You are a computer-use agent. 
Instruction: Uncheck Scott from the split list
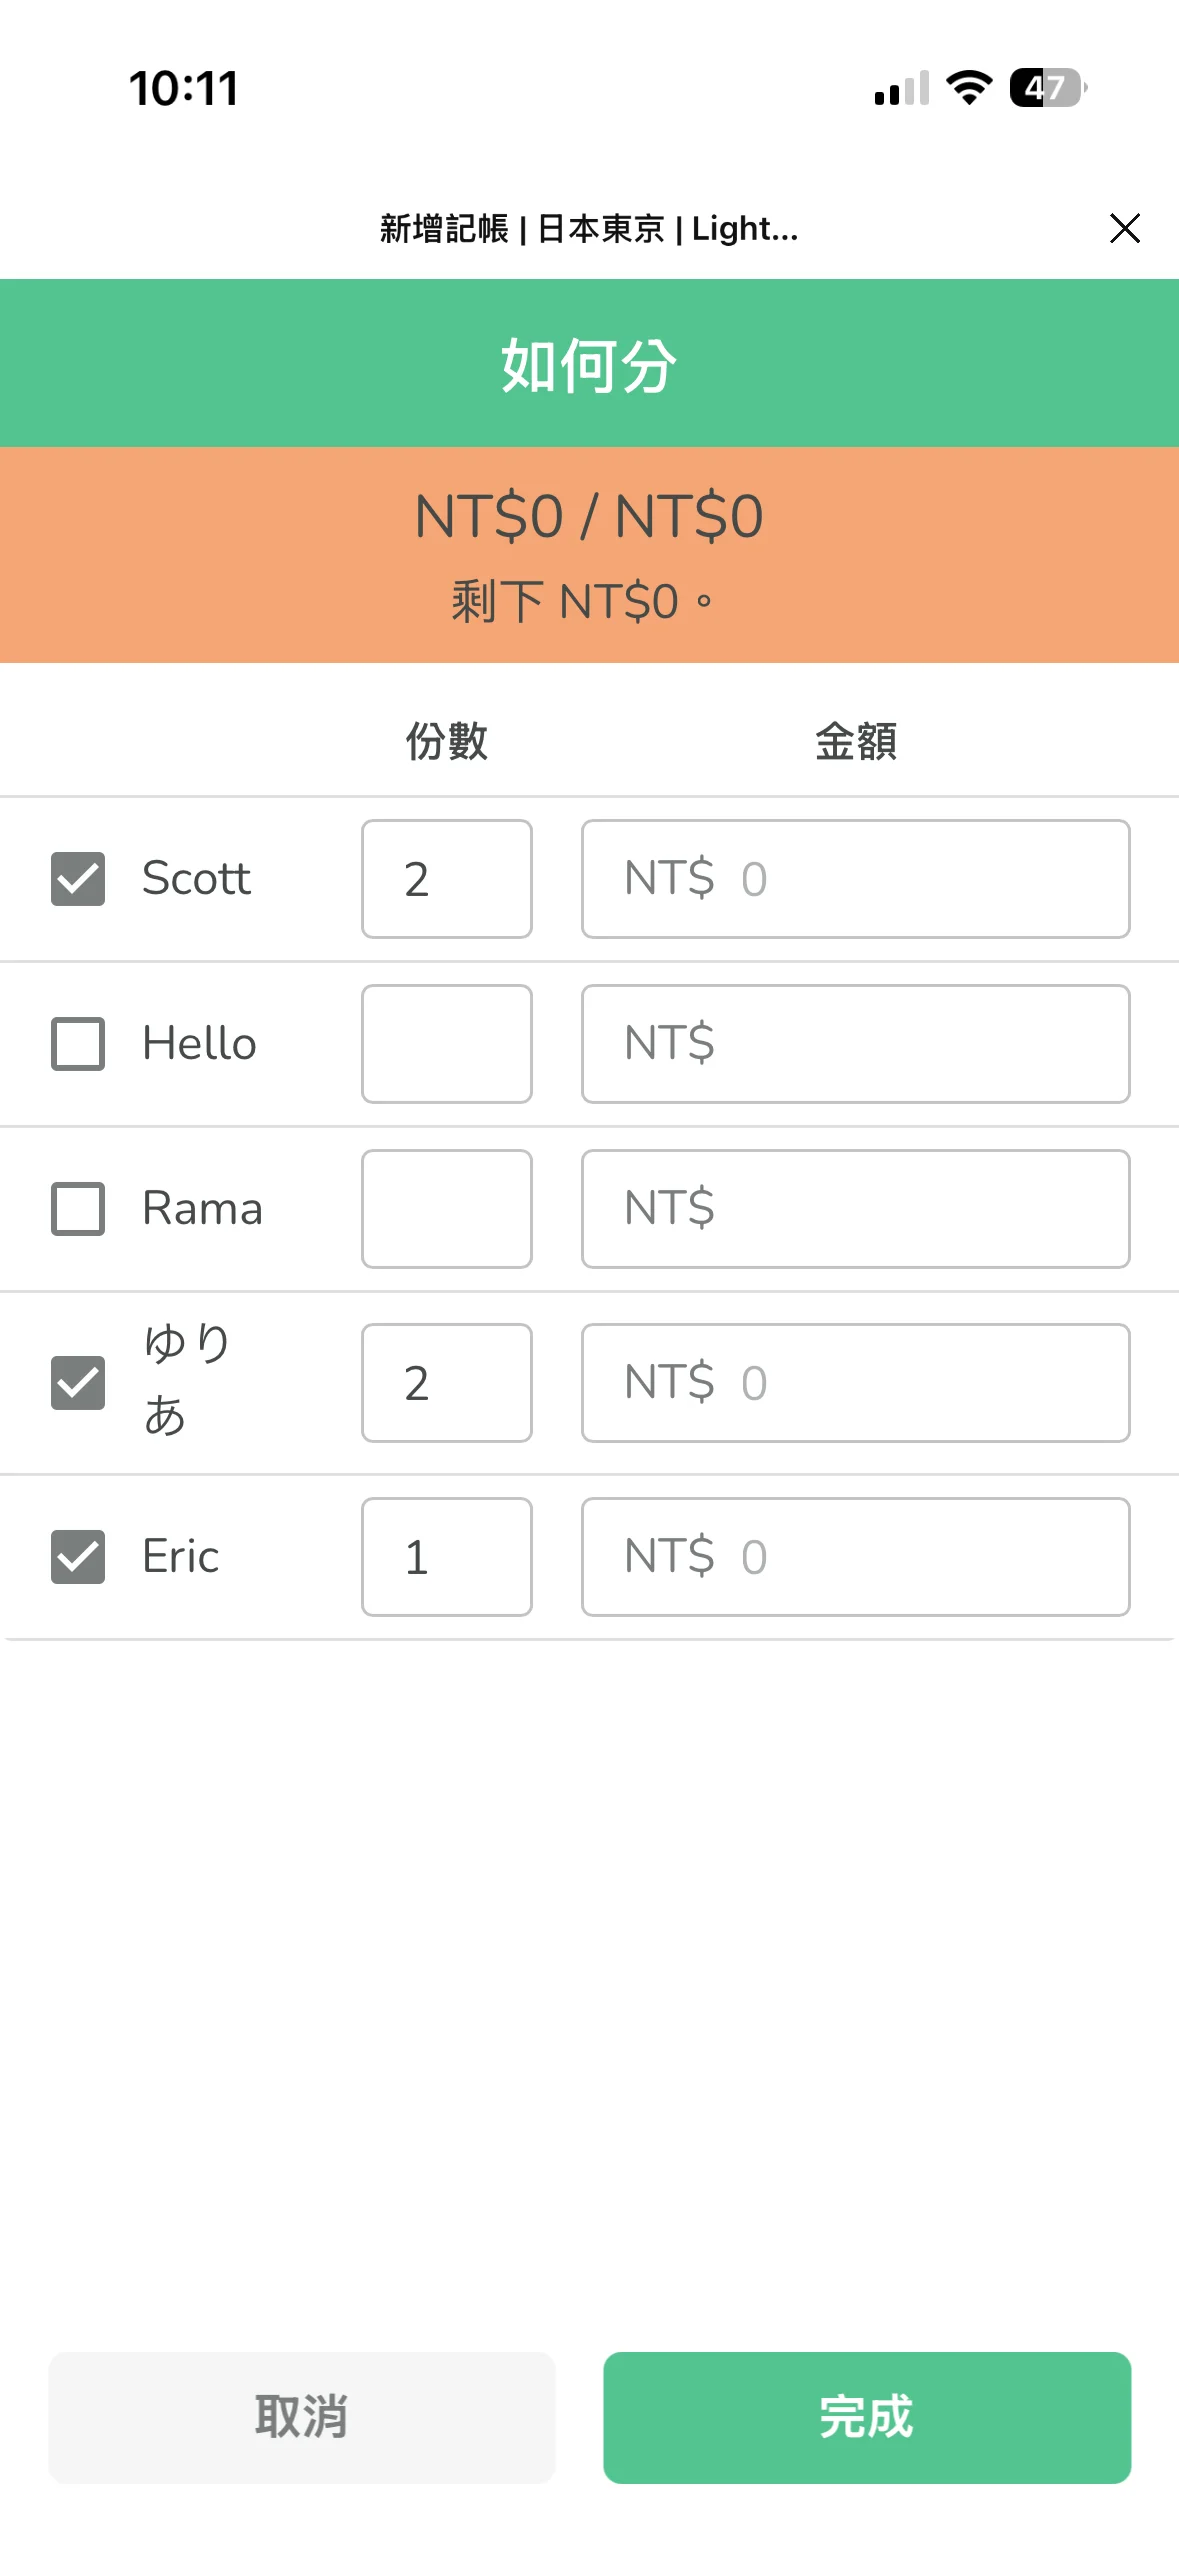coord(77,880)
